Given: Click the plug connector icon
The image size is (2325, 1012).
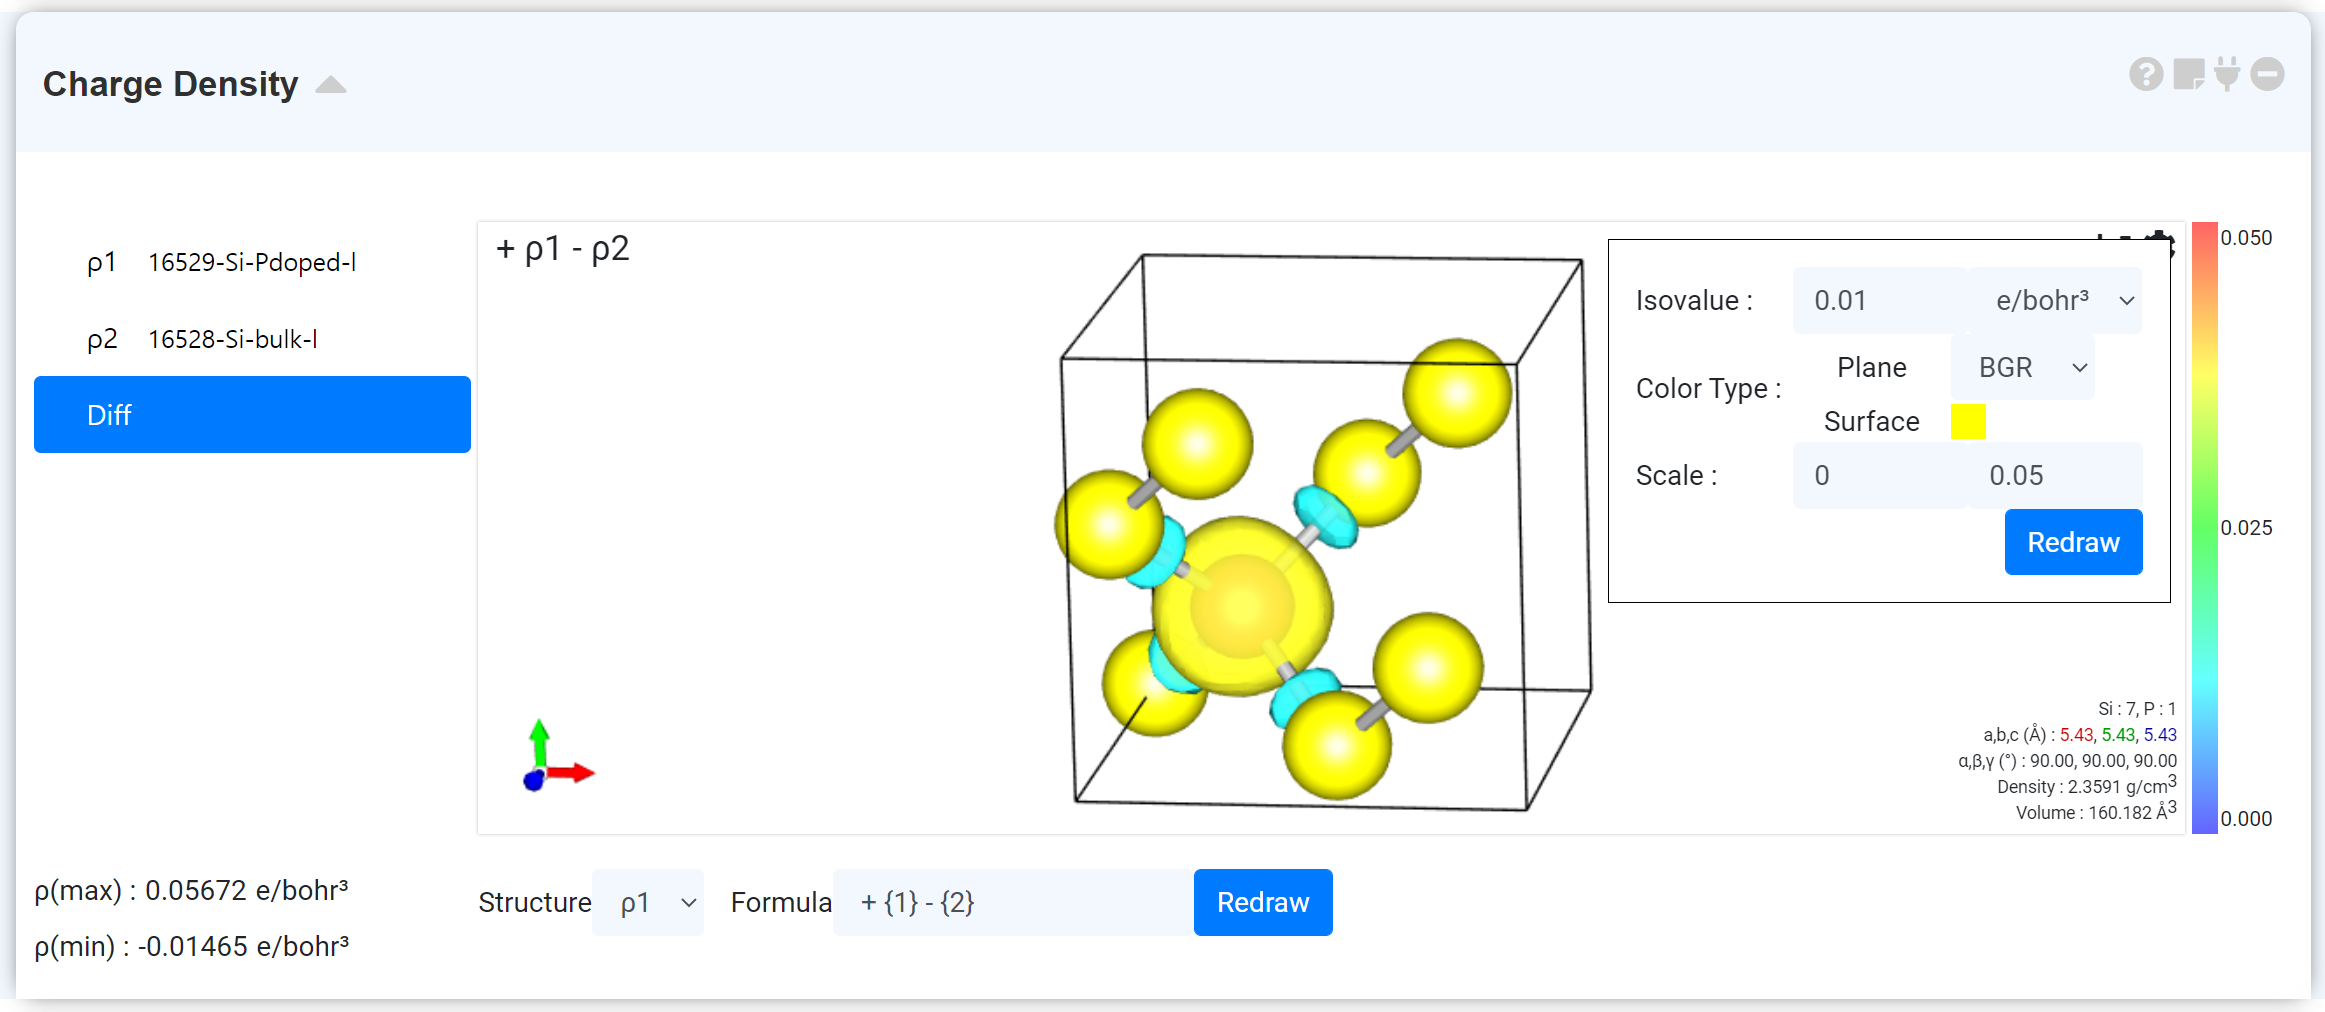Looking at the screenshot, I should coord(2227,74).
